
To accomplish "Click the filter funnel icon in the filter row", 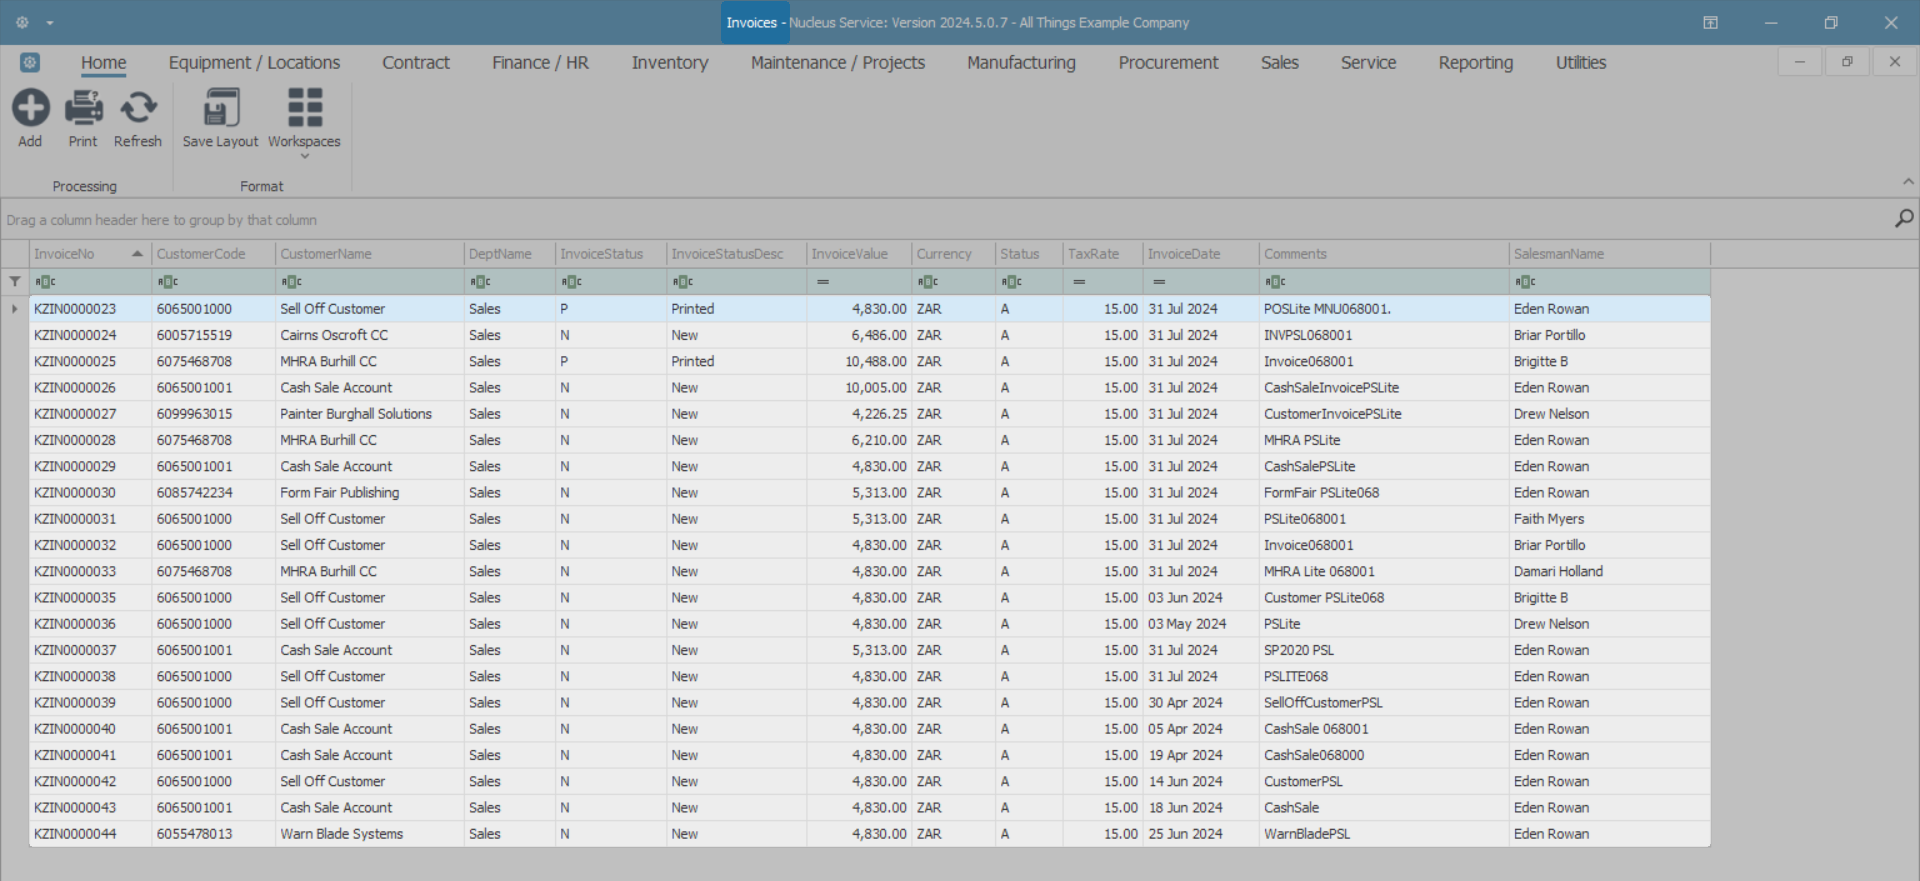I will (15, 282).
